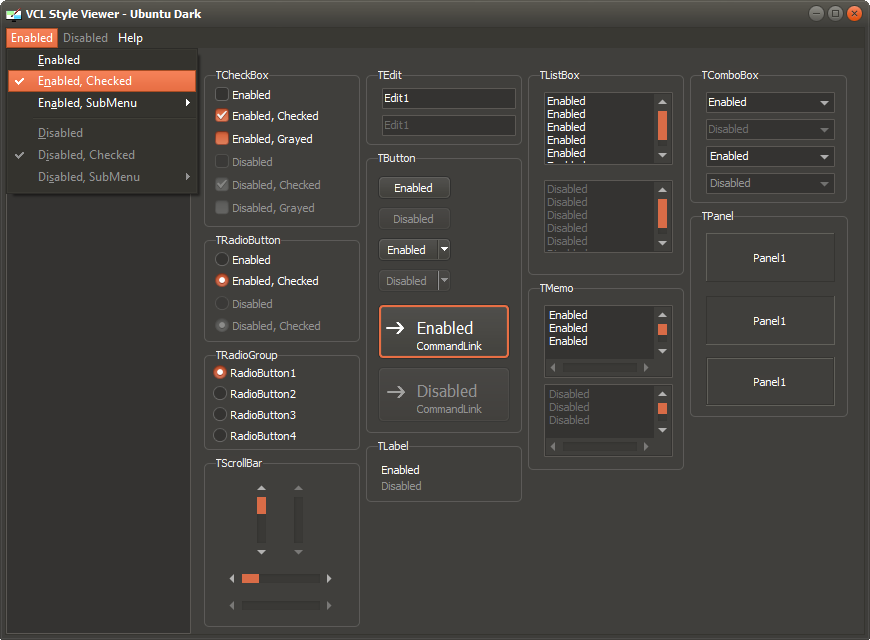Screen dimensions: 870x640
Task: Uncheck the Enabled, Checked checkbox
Action: point(221,115)
